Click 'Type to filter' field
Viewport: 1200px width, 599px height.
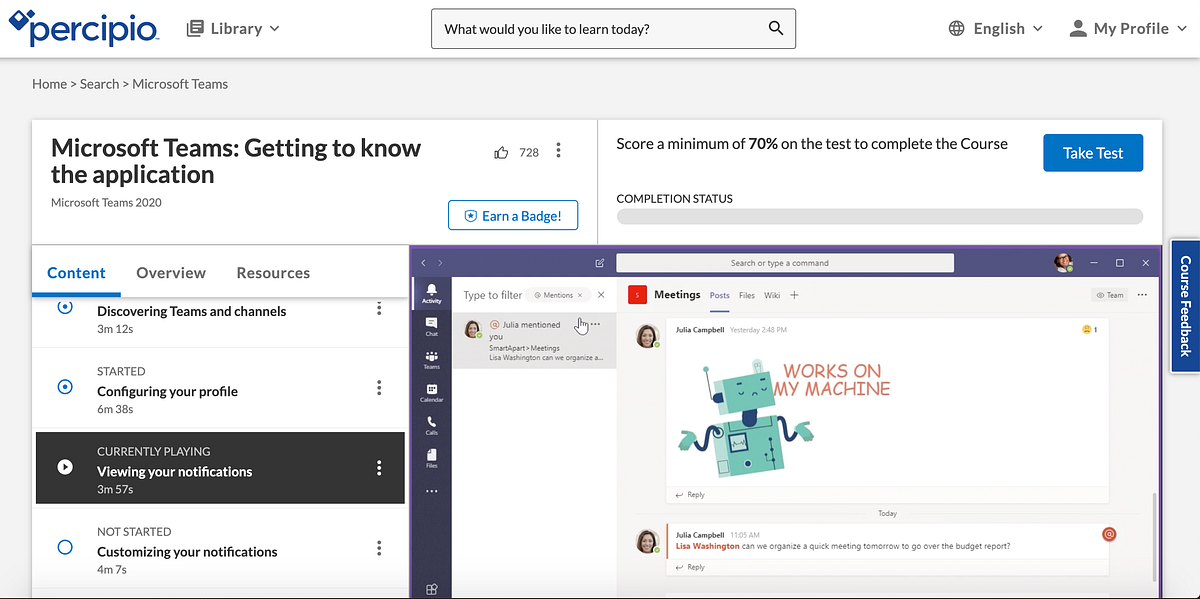click(493, 295)
